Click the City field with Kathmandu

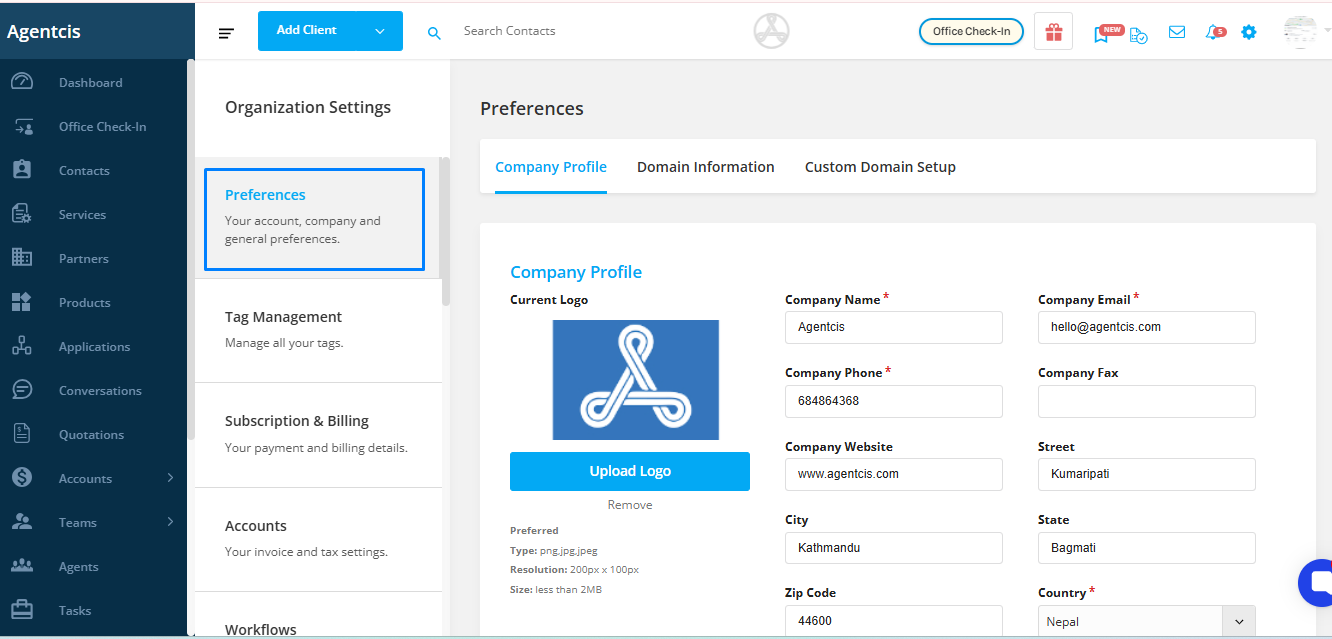coord(894,548)
